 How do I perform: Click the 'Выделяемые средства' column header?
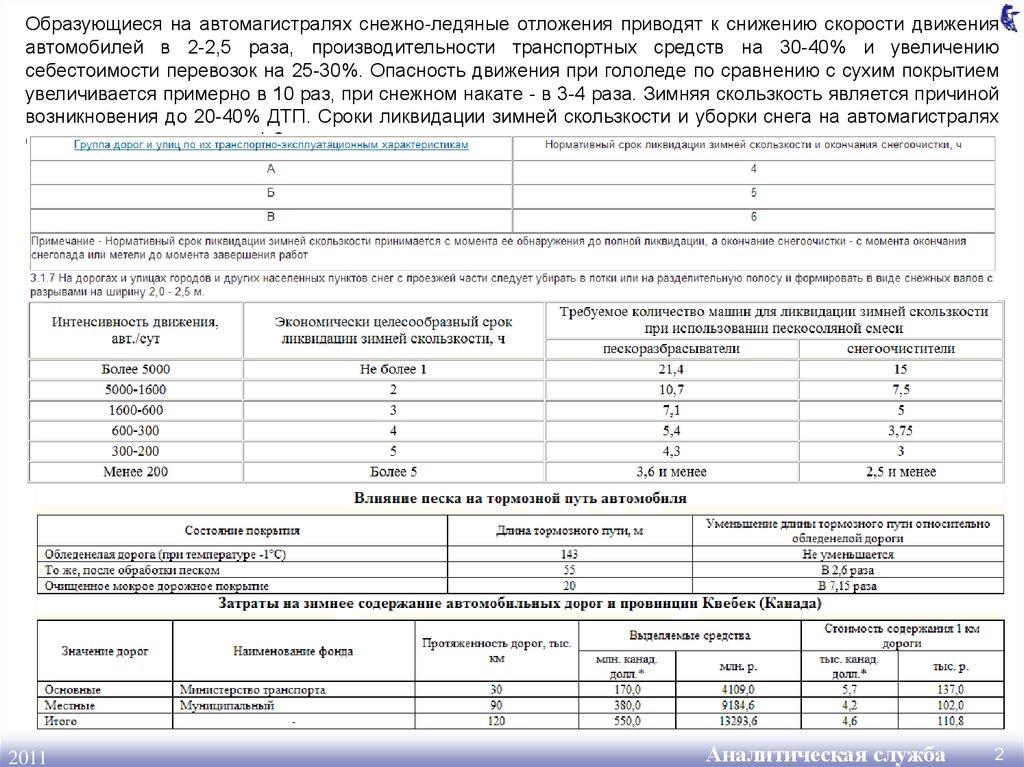click(689, 635)
